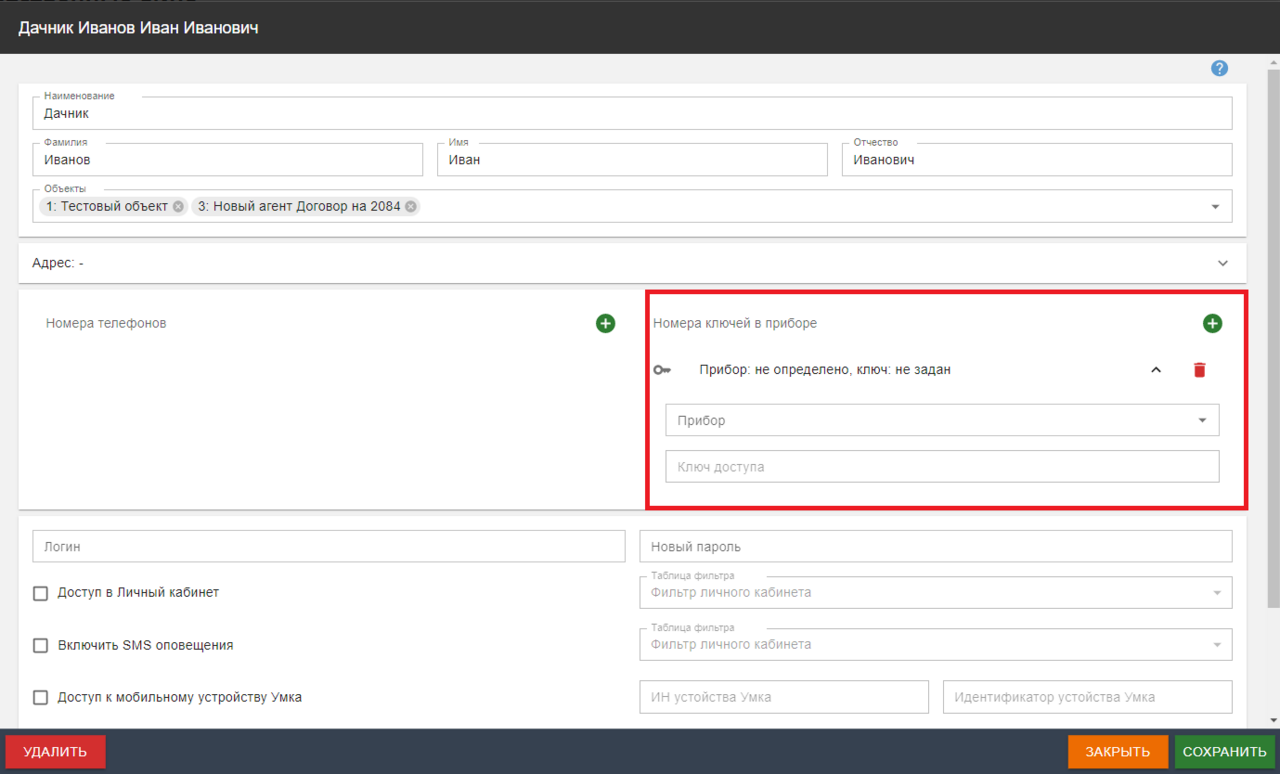Click the 'Ключ доступа' input field
1280x774 pixels.
pos(941,467)
